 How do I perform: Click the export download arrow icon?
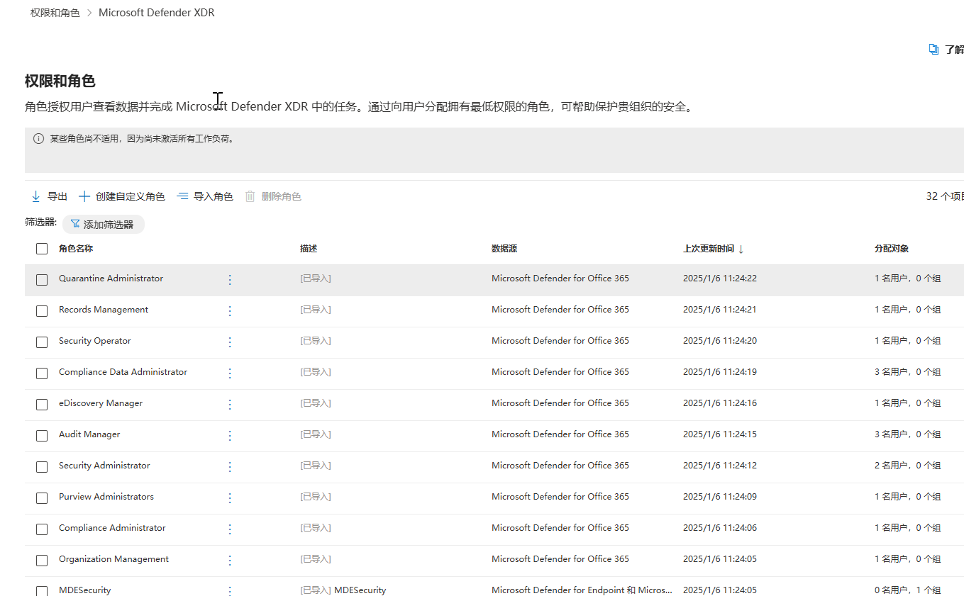(x=36, y=197)
